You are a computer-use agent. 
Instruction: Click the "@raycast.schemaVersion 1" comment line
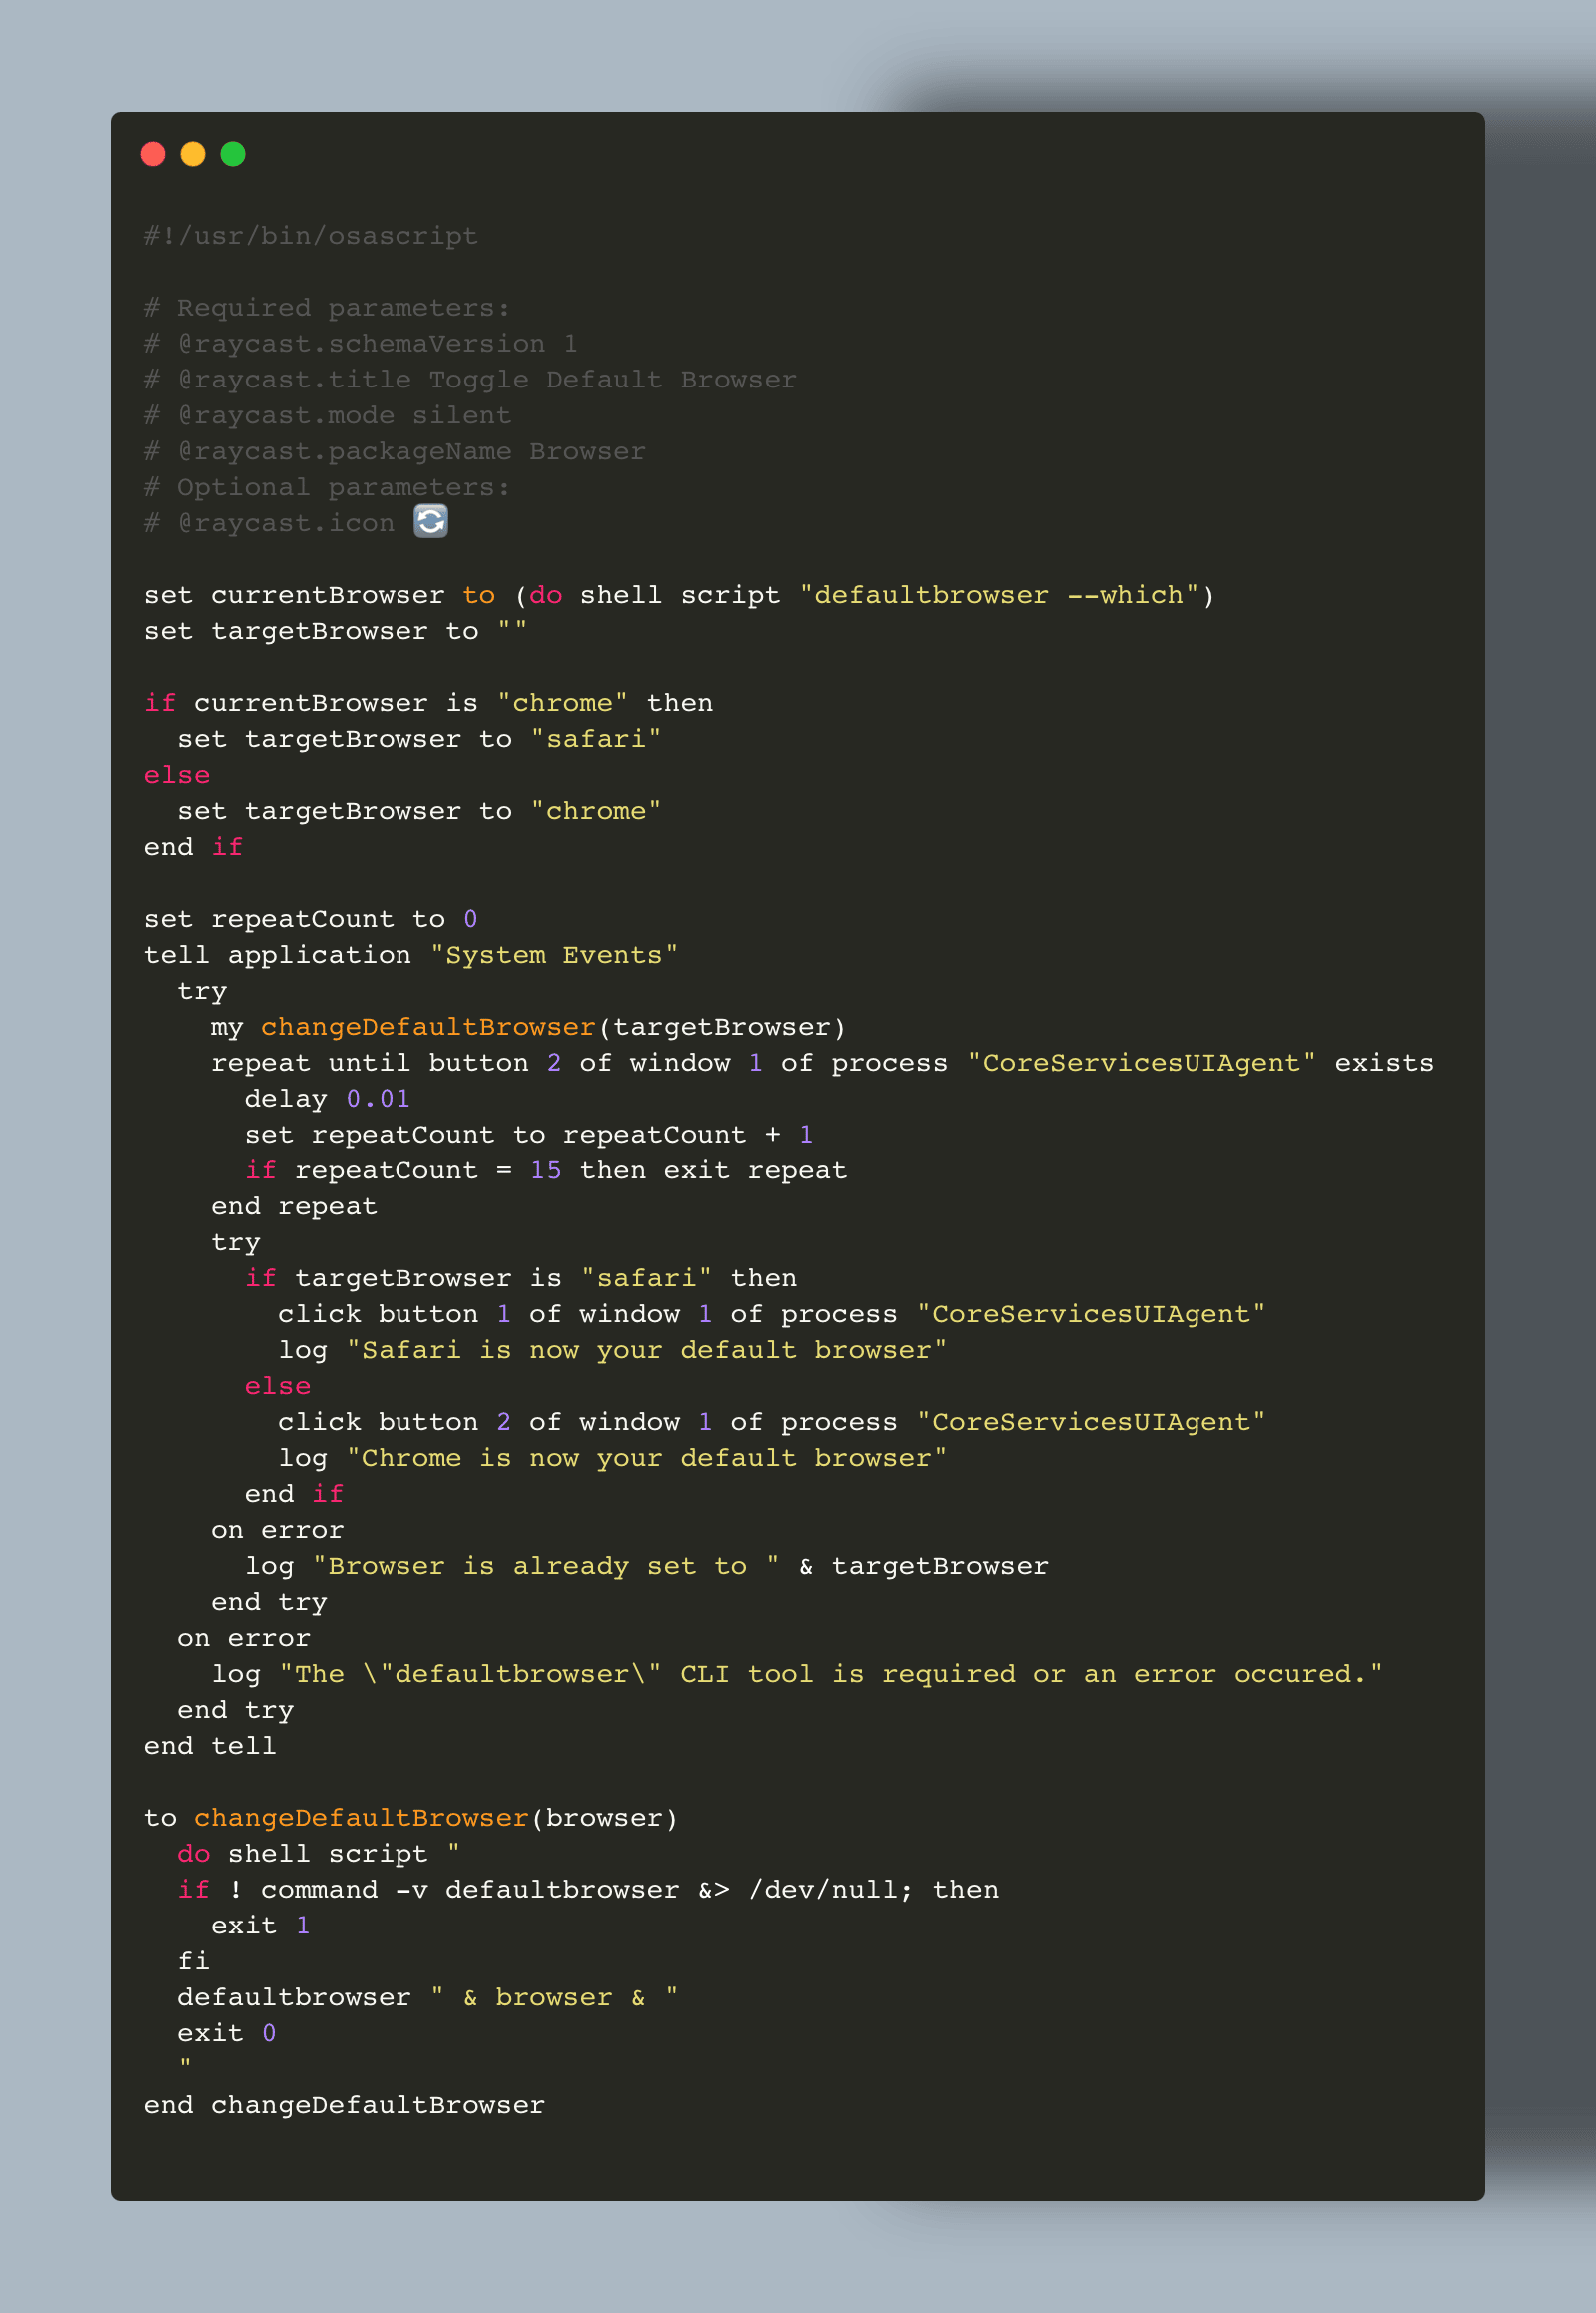coord(361,344)
